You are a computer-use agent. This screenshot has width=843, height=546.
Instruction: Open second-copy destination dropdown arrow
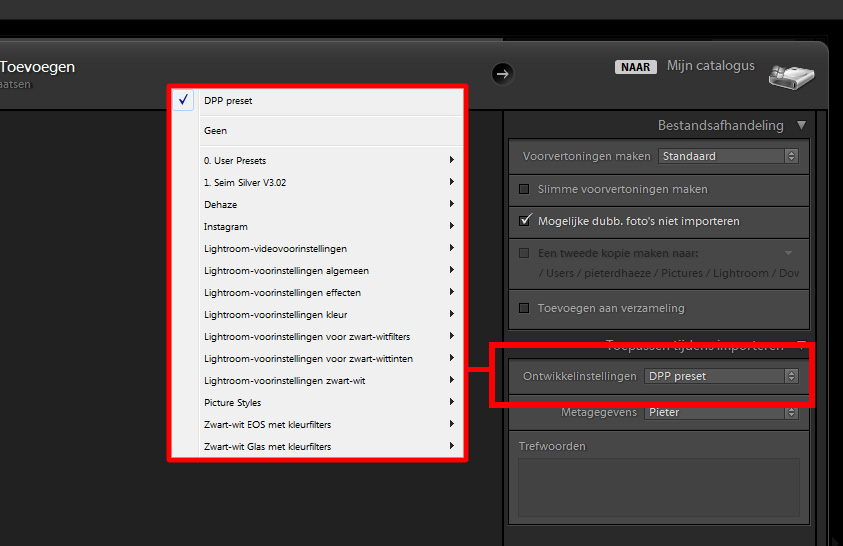tap(788, 253)
